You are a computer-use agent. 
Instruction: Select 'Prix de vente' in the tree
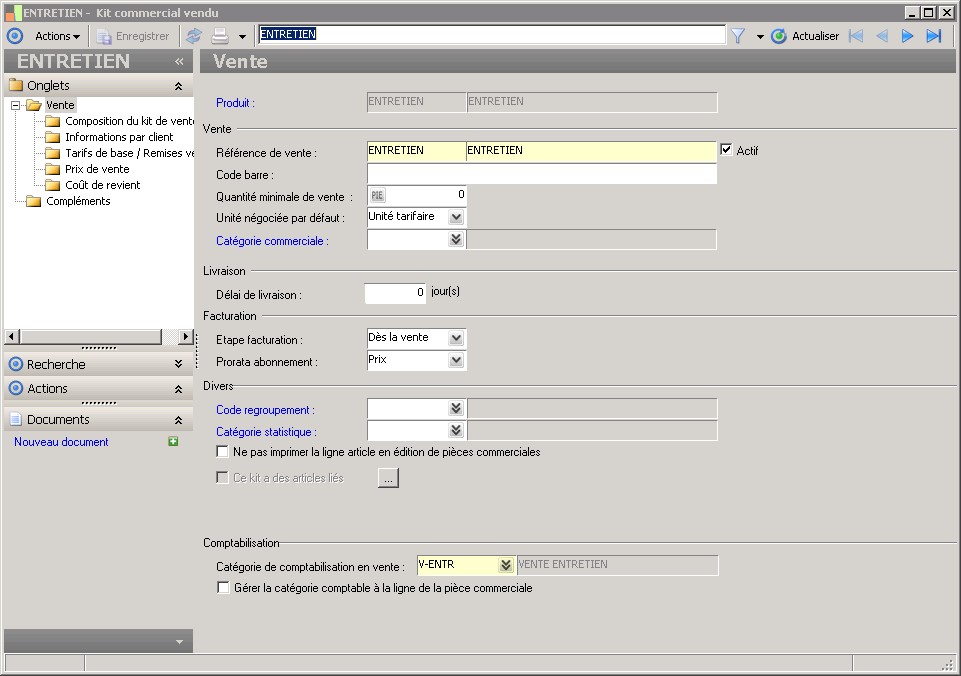coord(97,169)
